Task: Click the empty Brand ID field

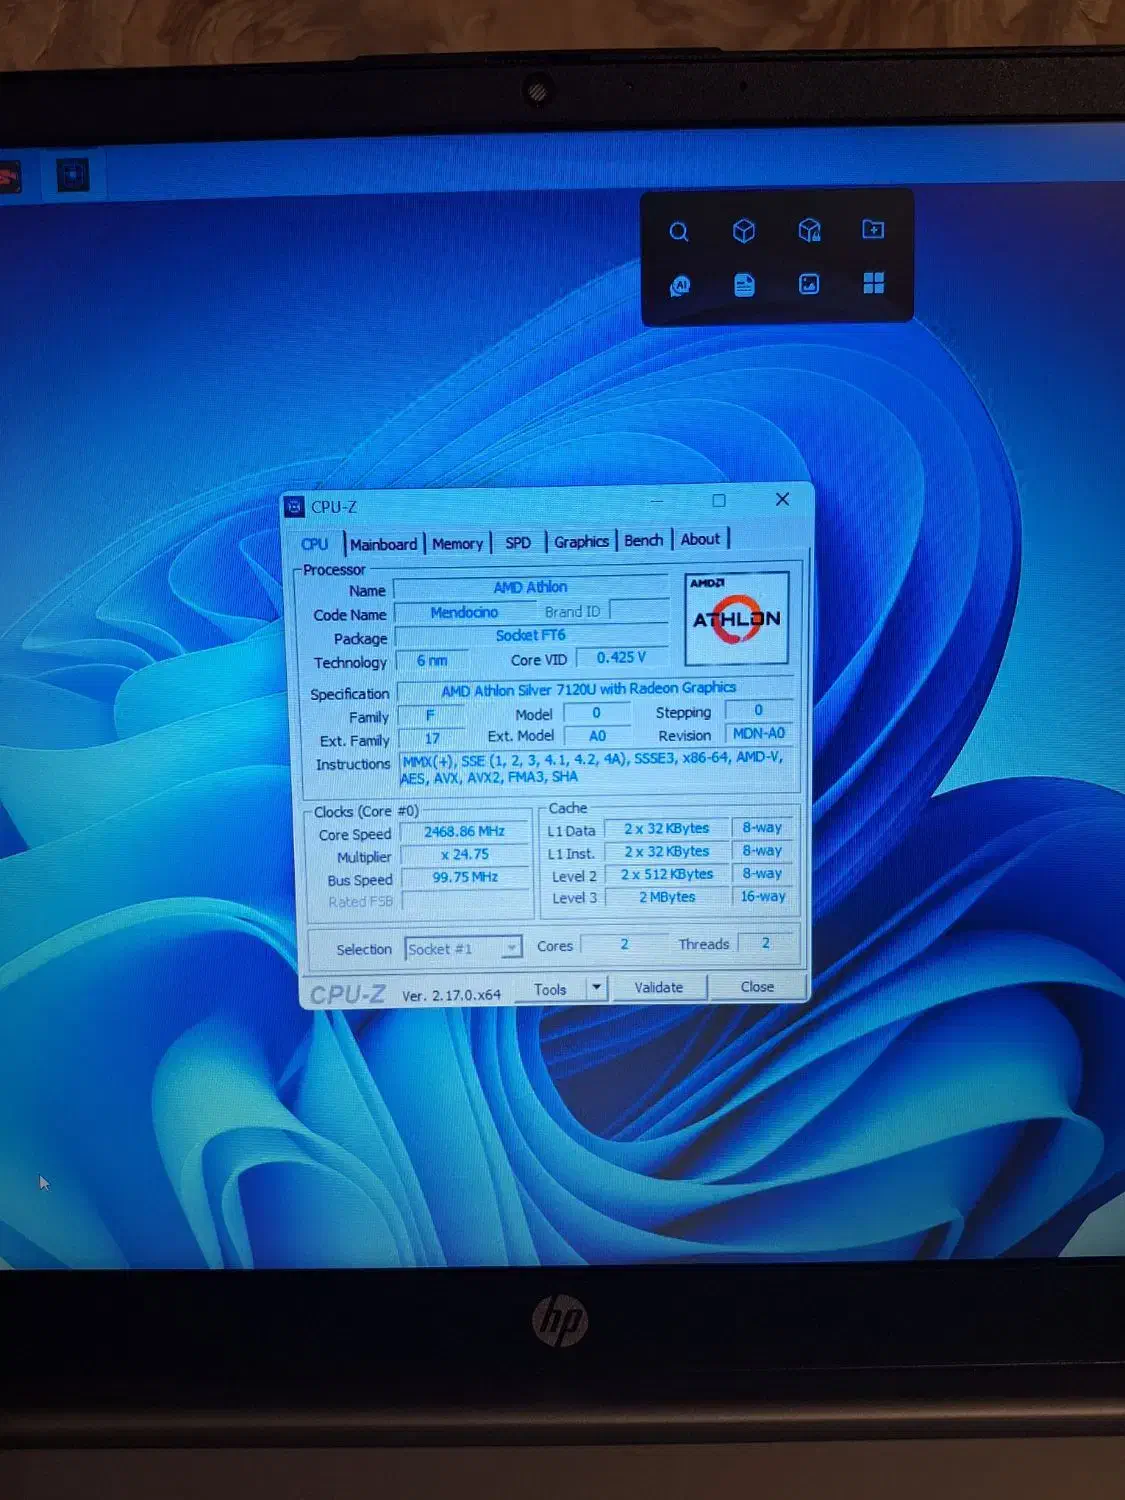Action: pyautogui.click(x=639, y=610)
